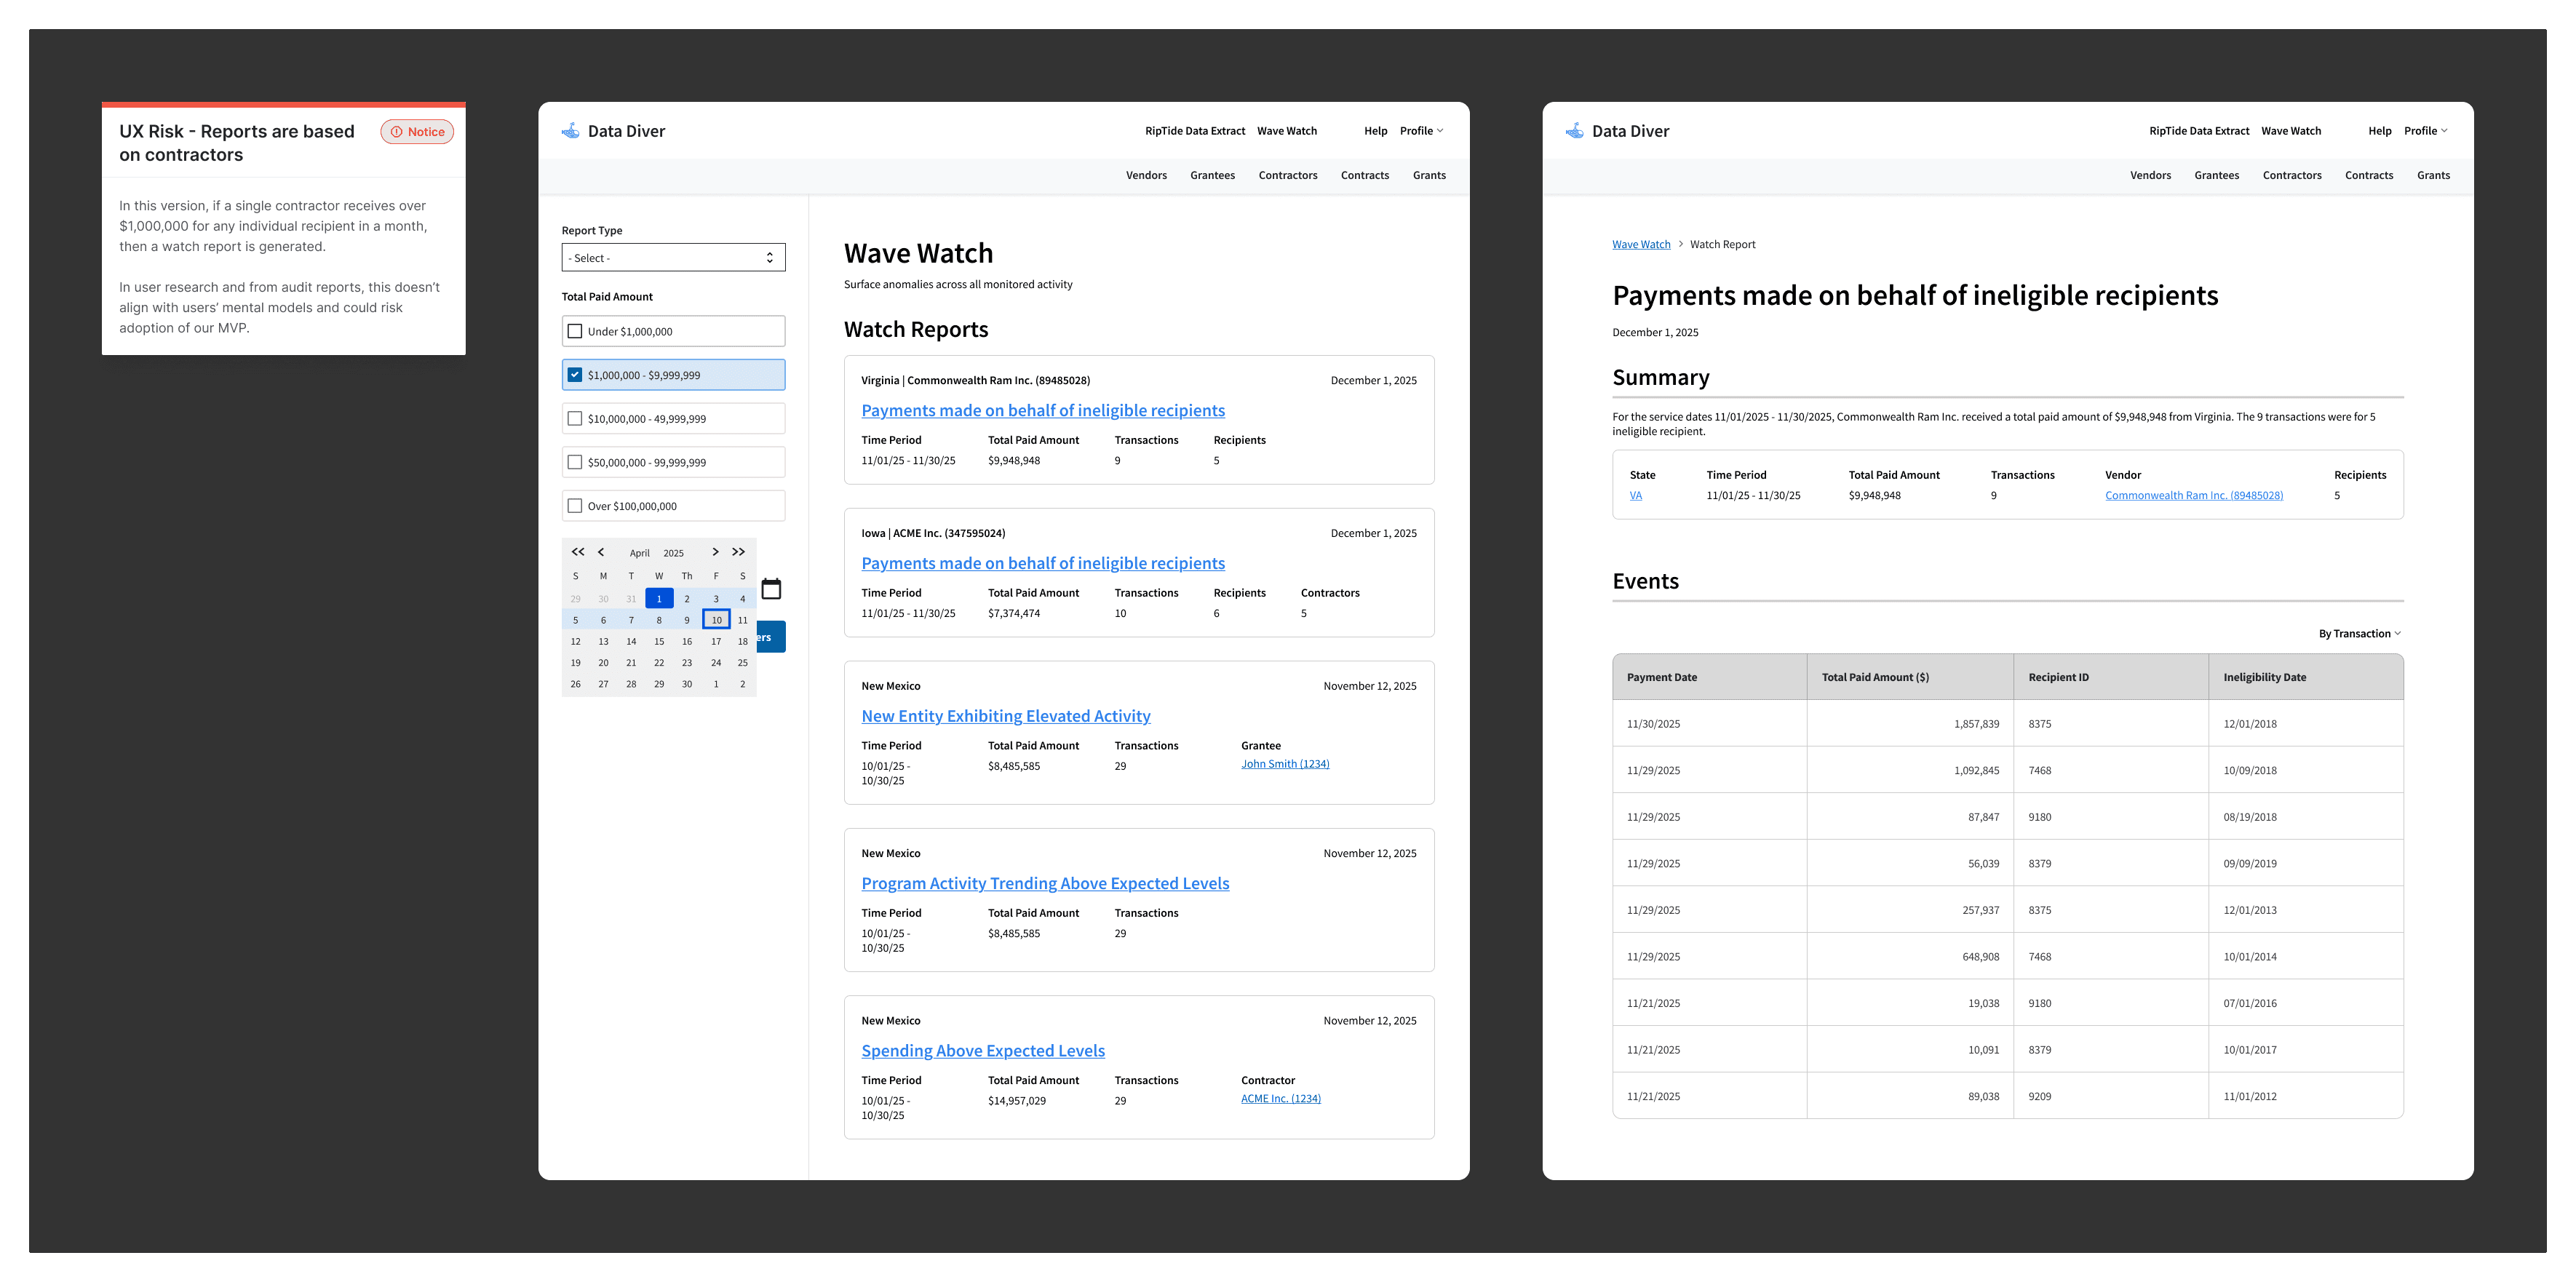Open Profile menu in the right panel
Image resolution: width=2576 pixels, height=1282 pixels.
[2425, 131]
